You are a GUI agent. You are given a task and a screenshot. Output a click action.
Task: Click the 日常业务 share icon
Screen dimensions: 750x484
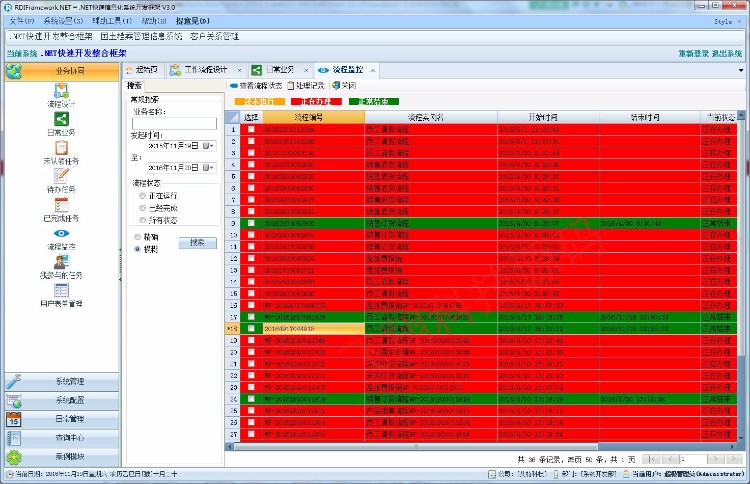(x=60, y=119)
